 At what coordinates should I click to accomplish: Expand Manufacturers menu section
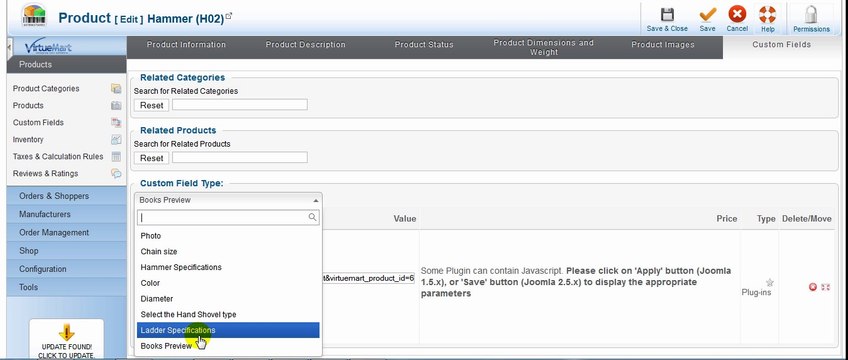click(x=67, y=214)
